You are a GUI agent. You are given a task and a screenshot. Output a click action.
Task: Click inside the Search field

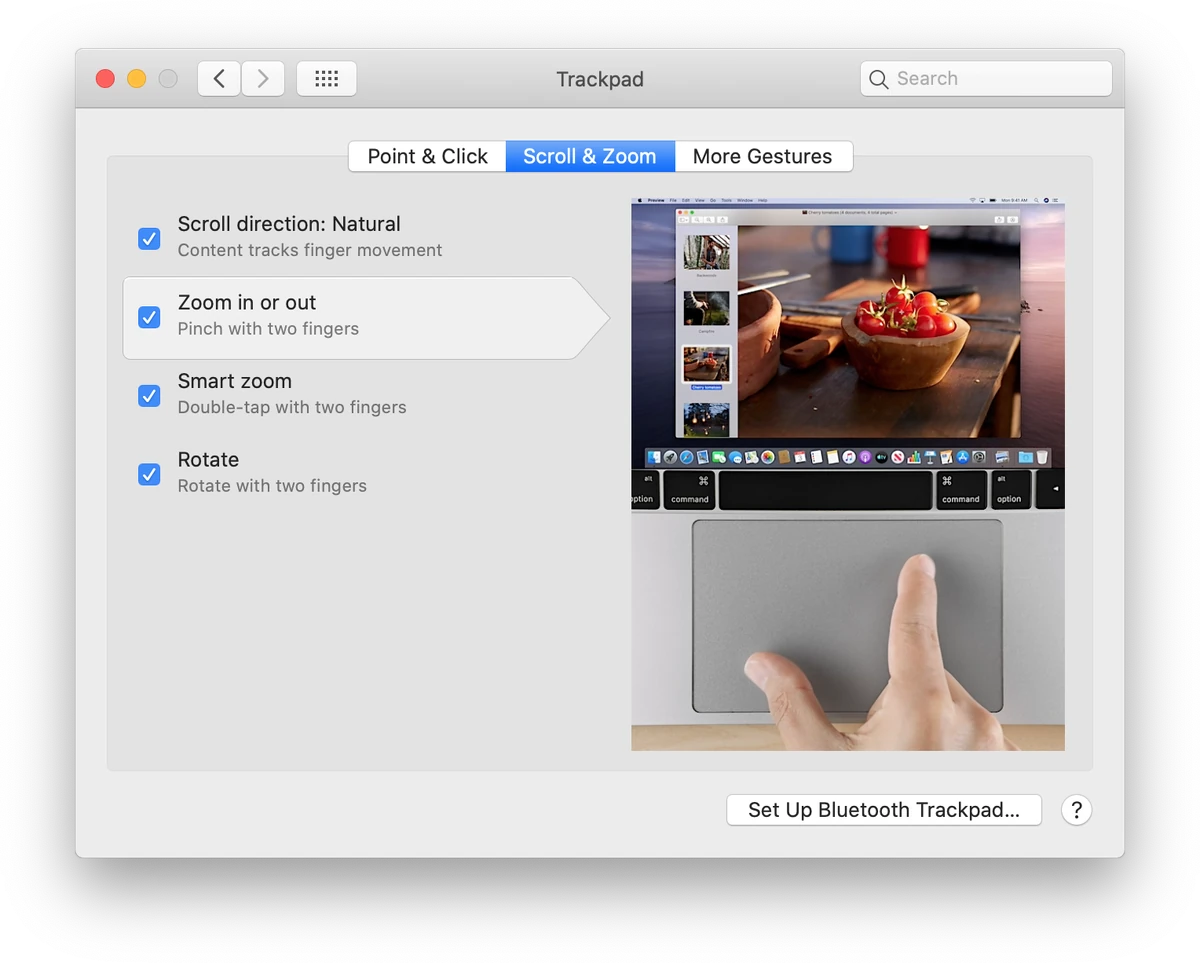pyautogui.click(x=985, y=78)
